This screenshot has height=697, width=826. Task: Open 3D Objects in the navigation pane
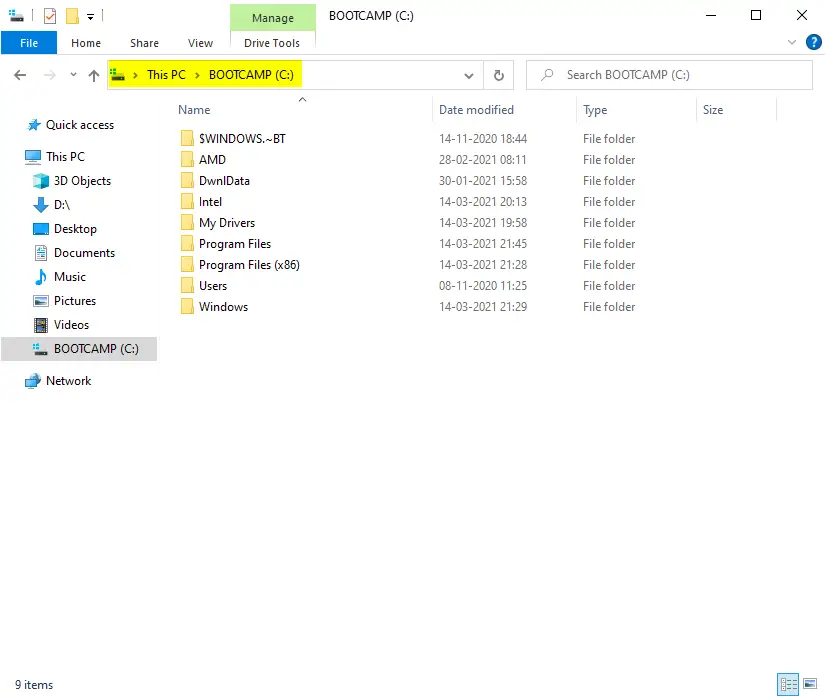click(x=83, y=181)
